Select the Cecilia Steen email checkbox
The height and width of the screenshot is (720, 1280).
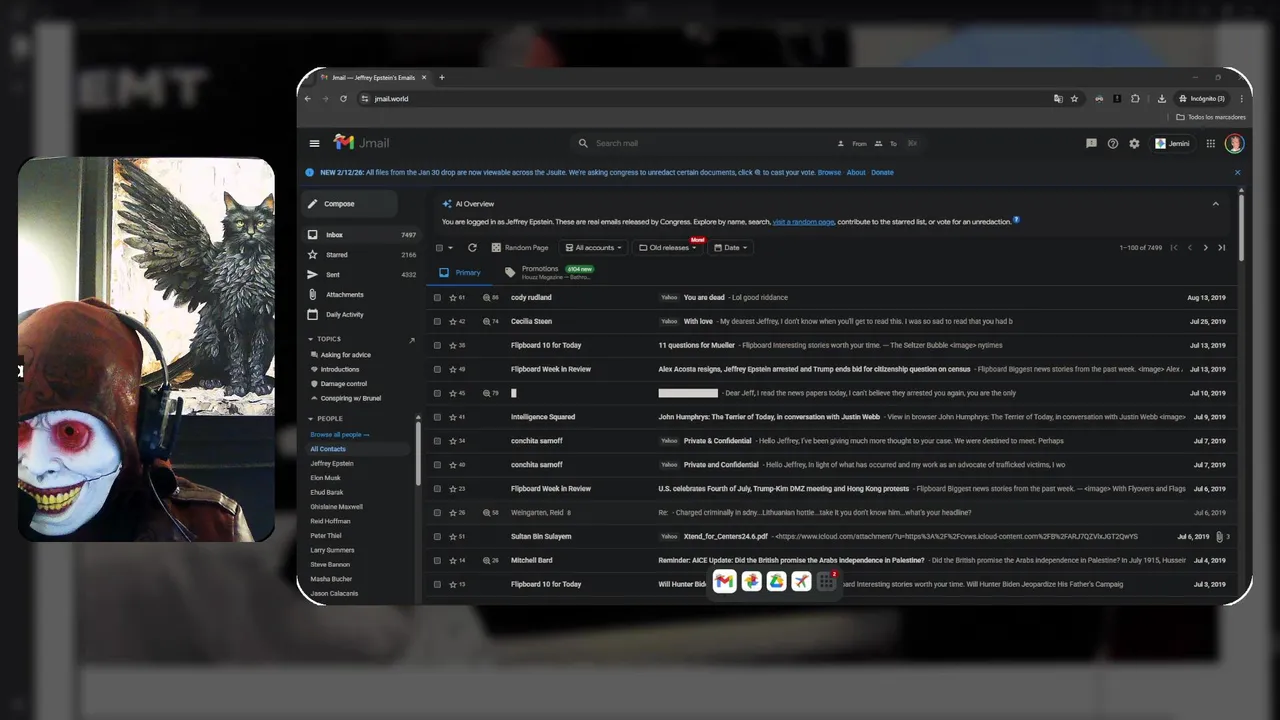click(x=437, y=321)
